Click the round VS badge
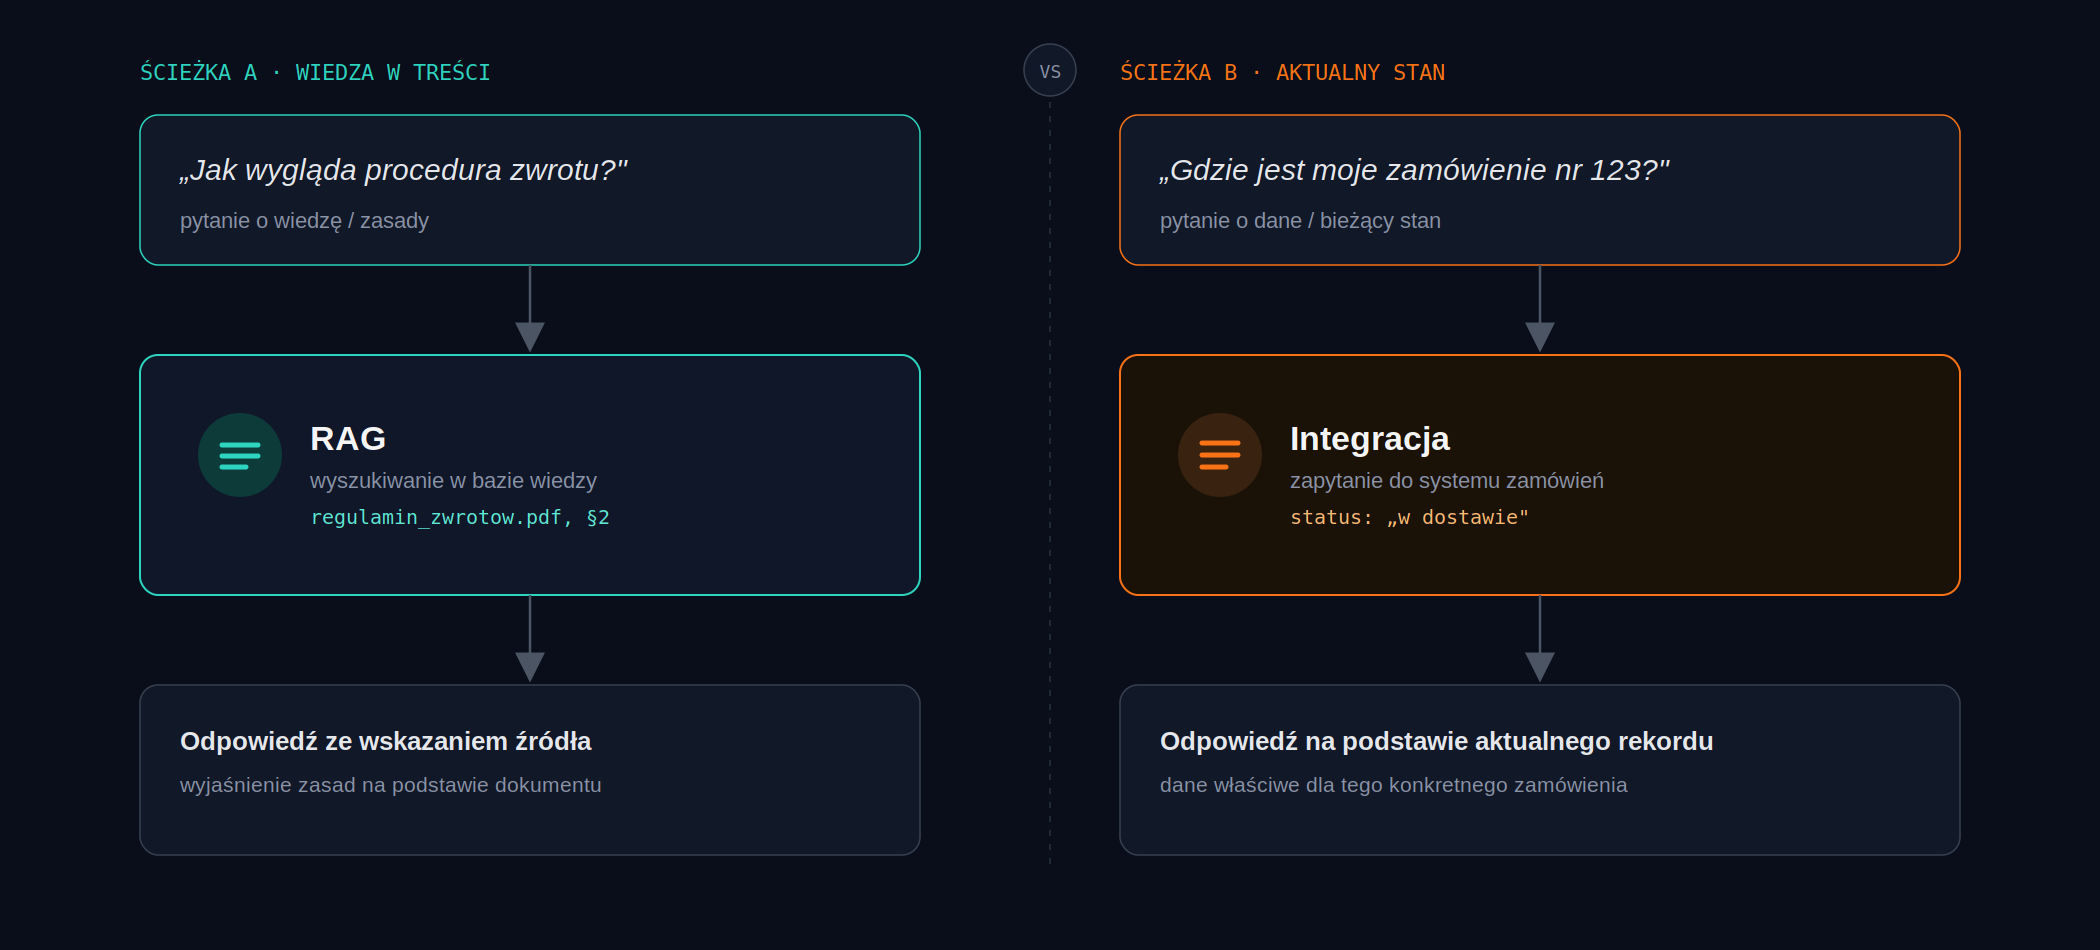The height and width of the screenshot is (950, 2100). coord(1050,70)
